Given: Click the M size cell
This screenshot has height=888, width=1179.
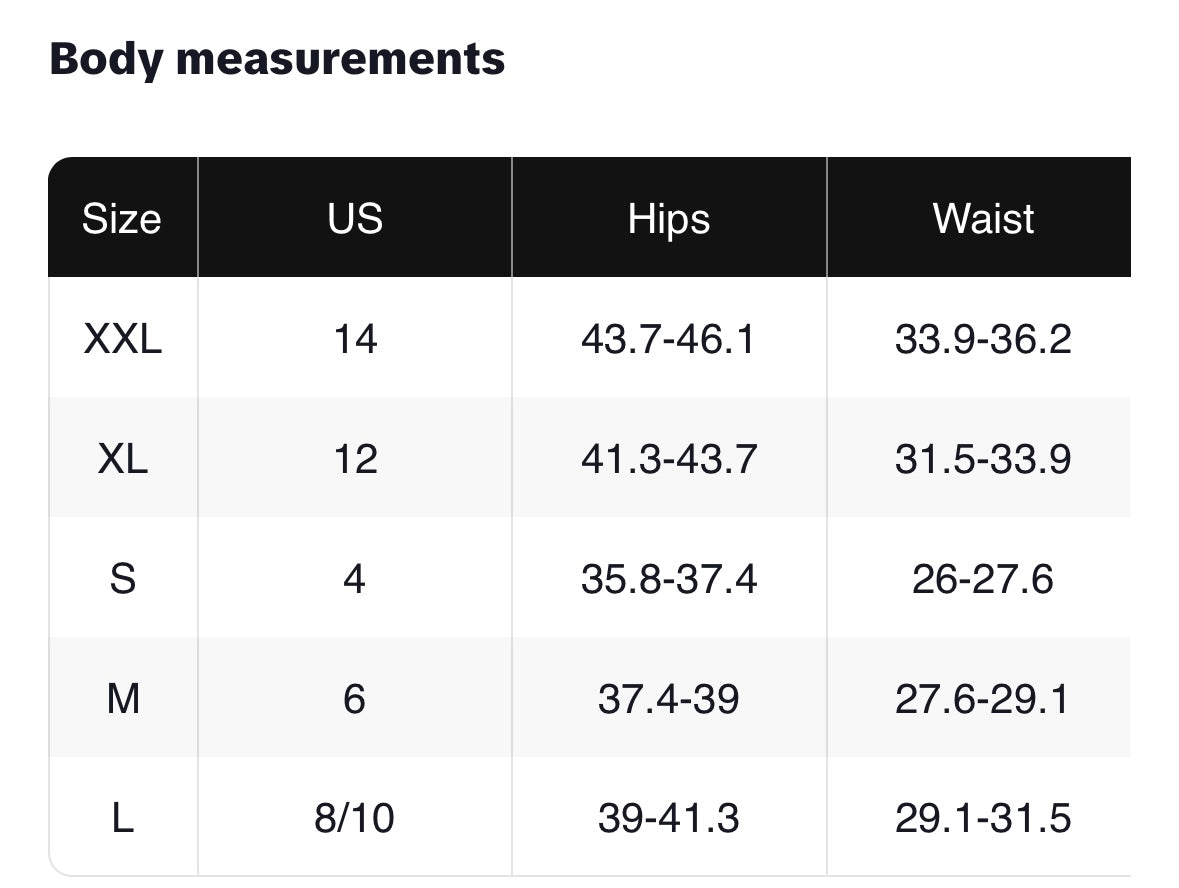Looking at the screenshot, I should pos(122,699).
